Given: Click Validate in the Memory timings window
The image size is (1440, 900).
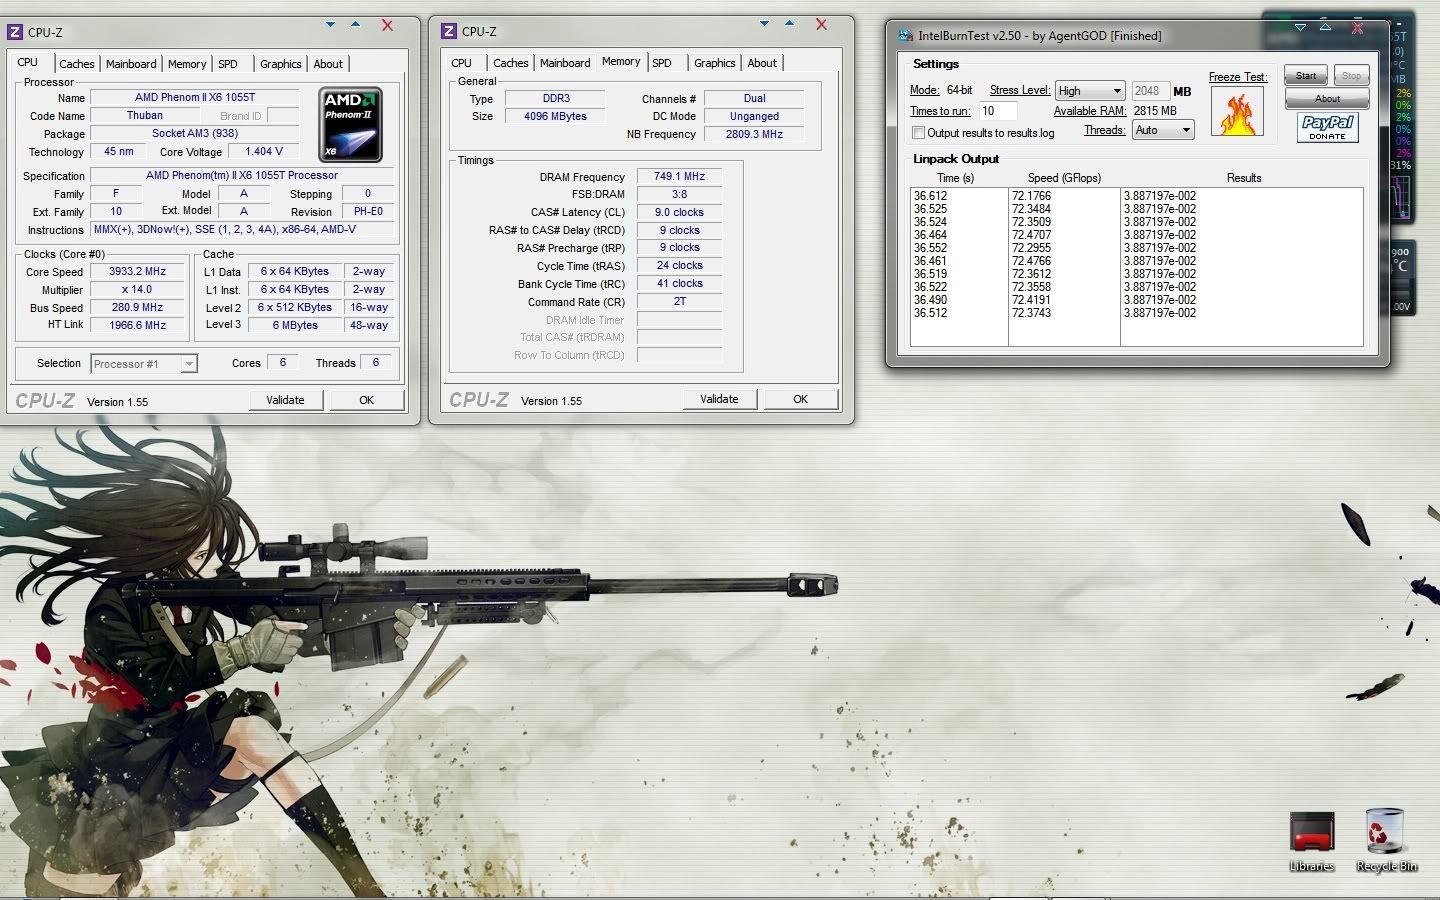Looking at the screenshot, I should (x=719, y=399).
